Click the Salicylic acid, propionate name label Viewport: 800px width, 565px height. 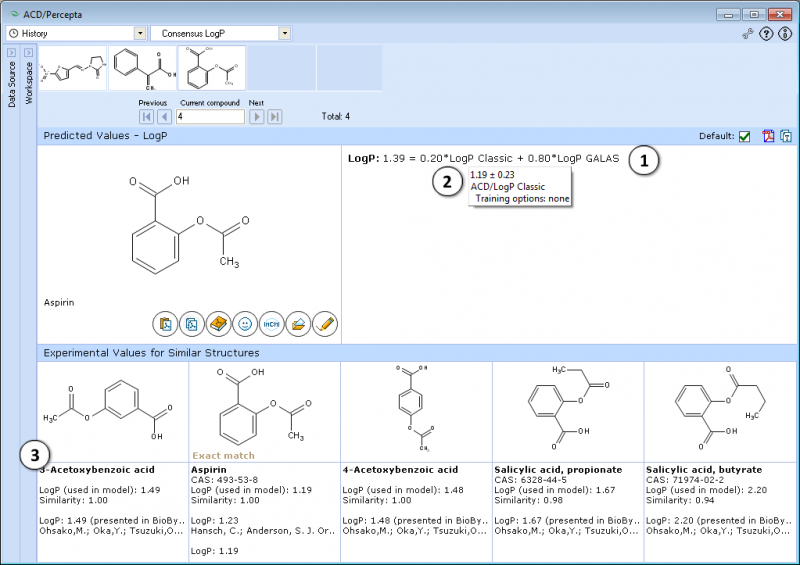pyautogui.click(x=558, y=470)
